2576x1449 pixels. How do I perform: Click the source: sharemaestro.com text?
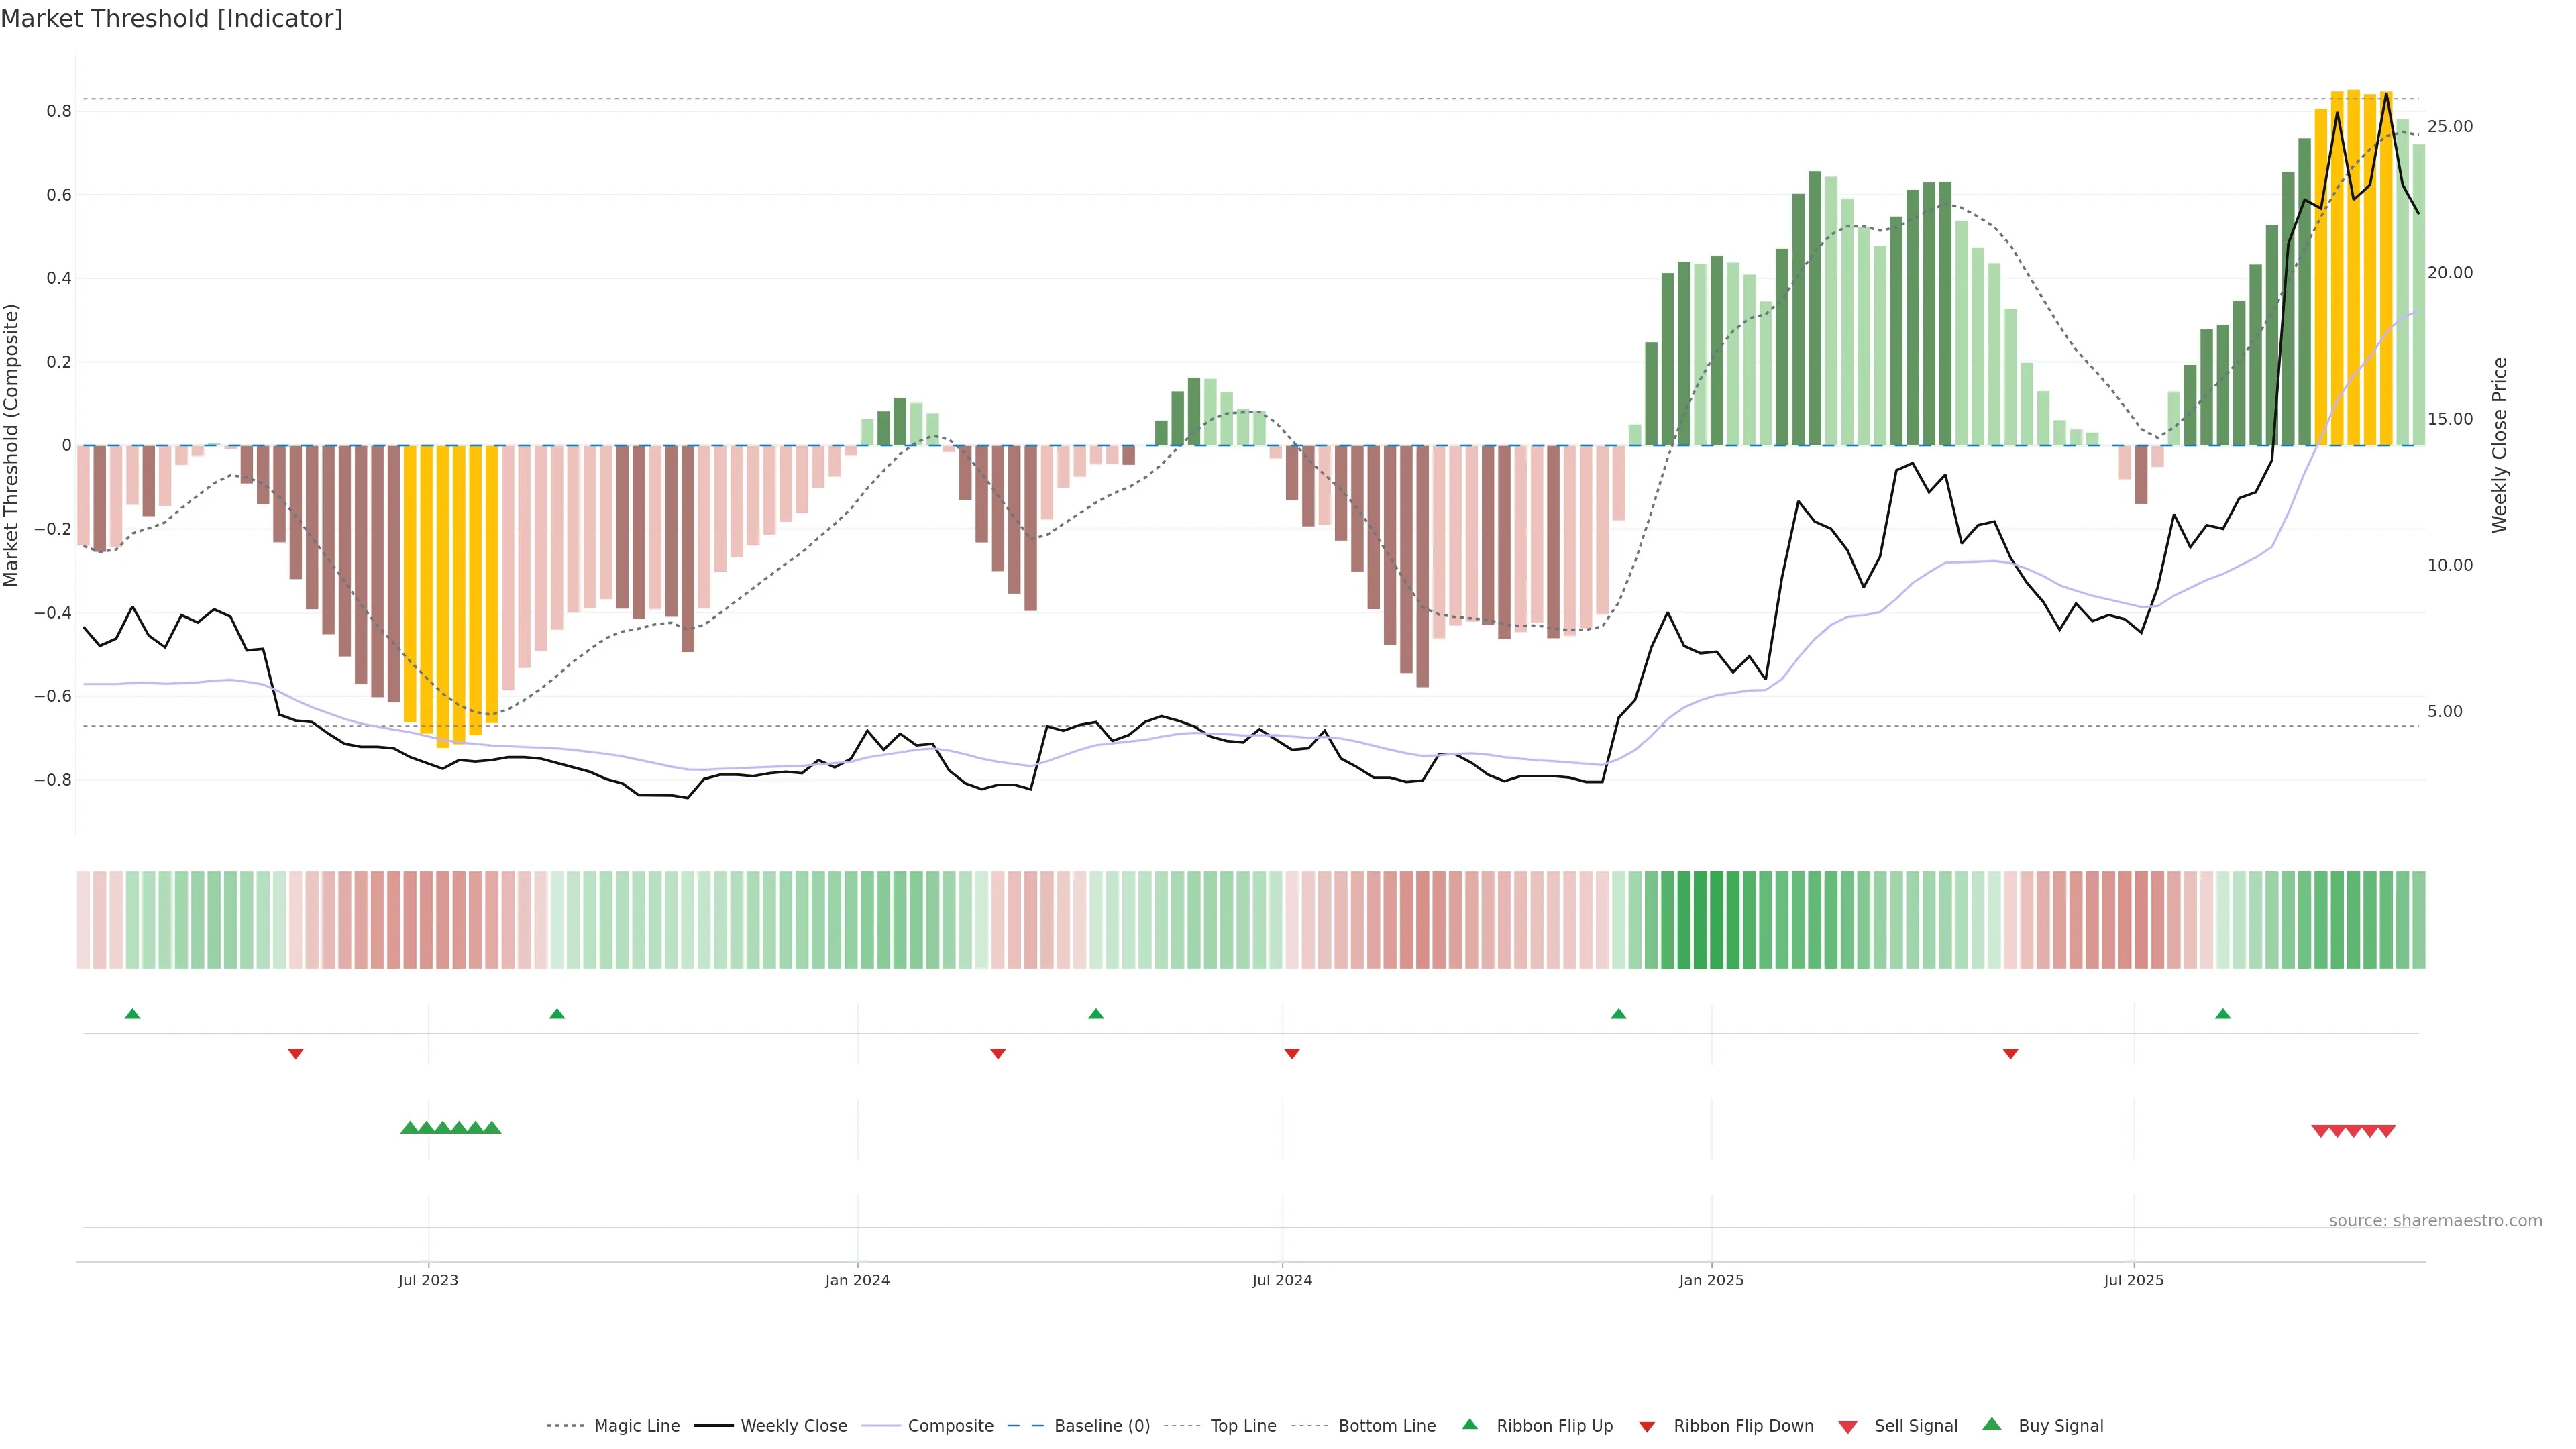pos(2435,1220)
